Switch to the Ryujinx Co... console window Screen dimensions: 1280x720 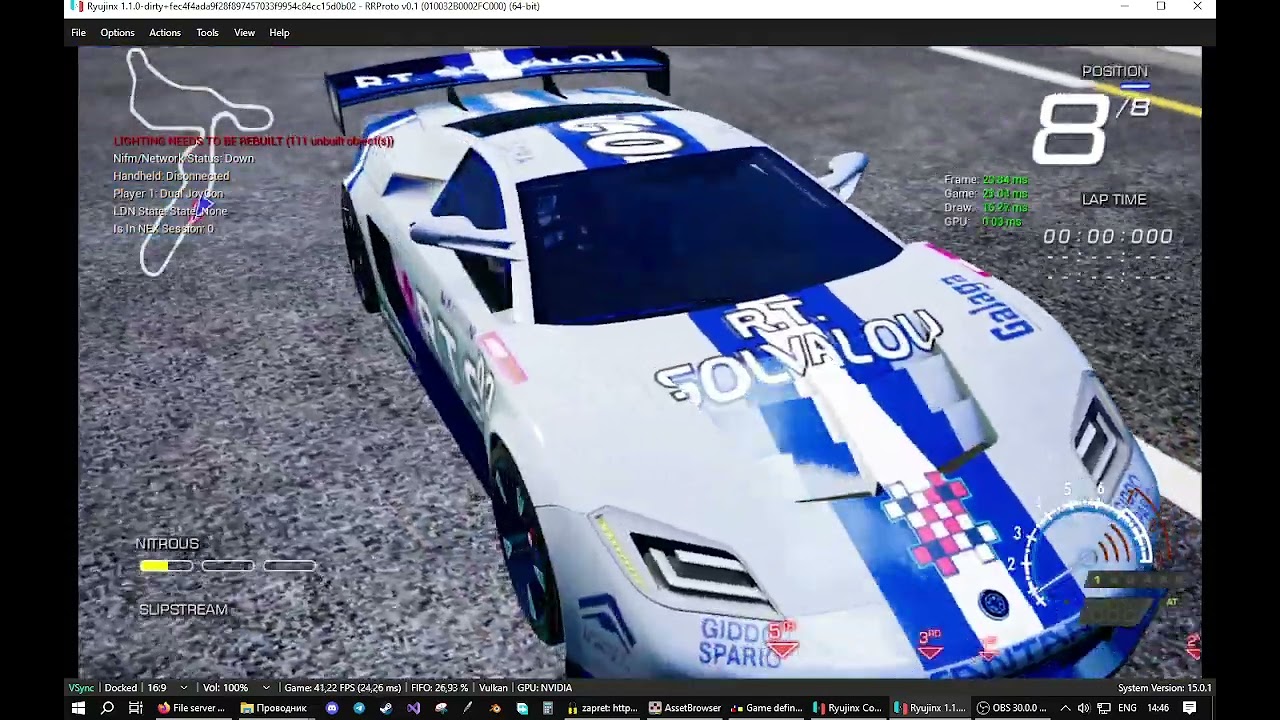pos(848,708)
